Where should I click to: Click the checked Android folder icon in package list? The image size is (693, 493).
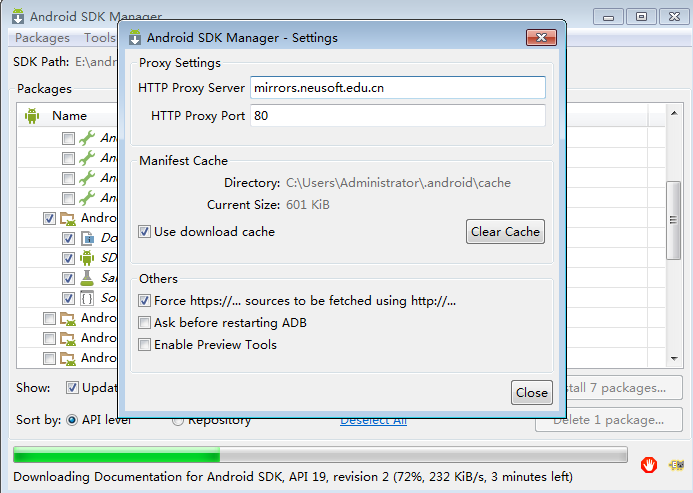(x=68, y=218)
